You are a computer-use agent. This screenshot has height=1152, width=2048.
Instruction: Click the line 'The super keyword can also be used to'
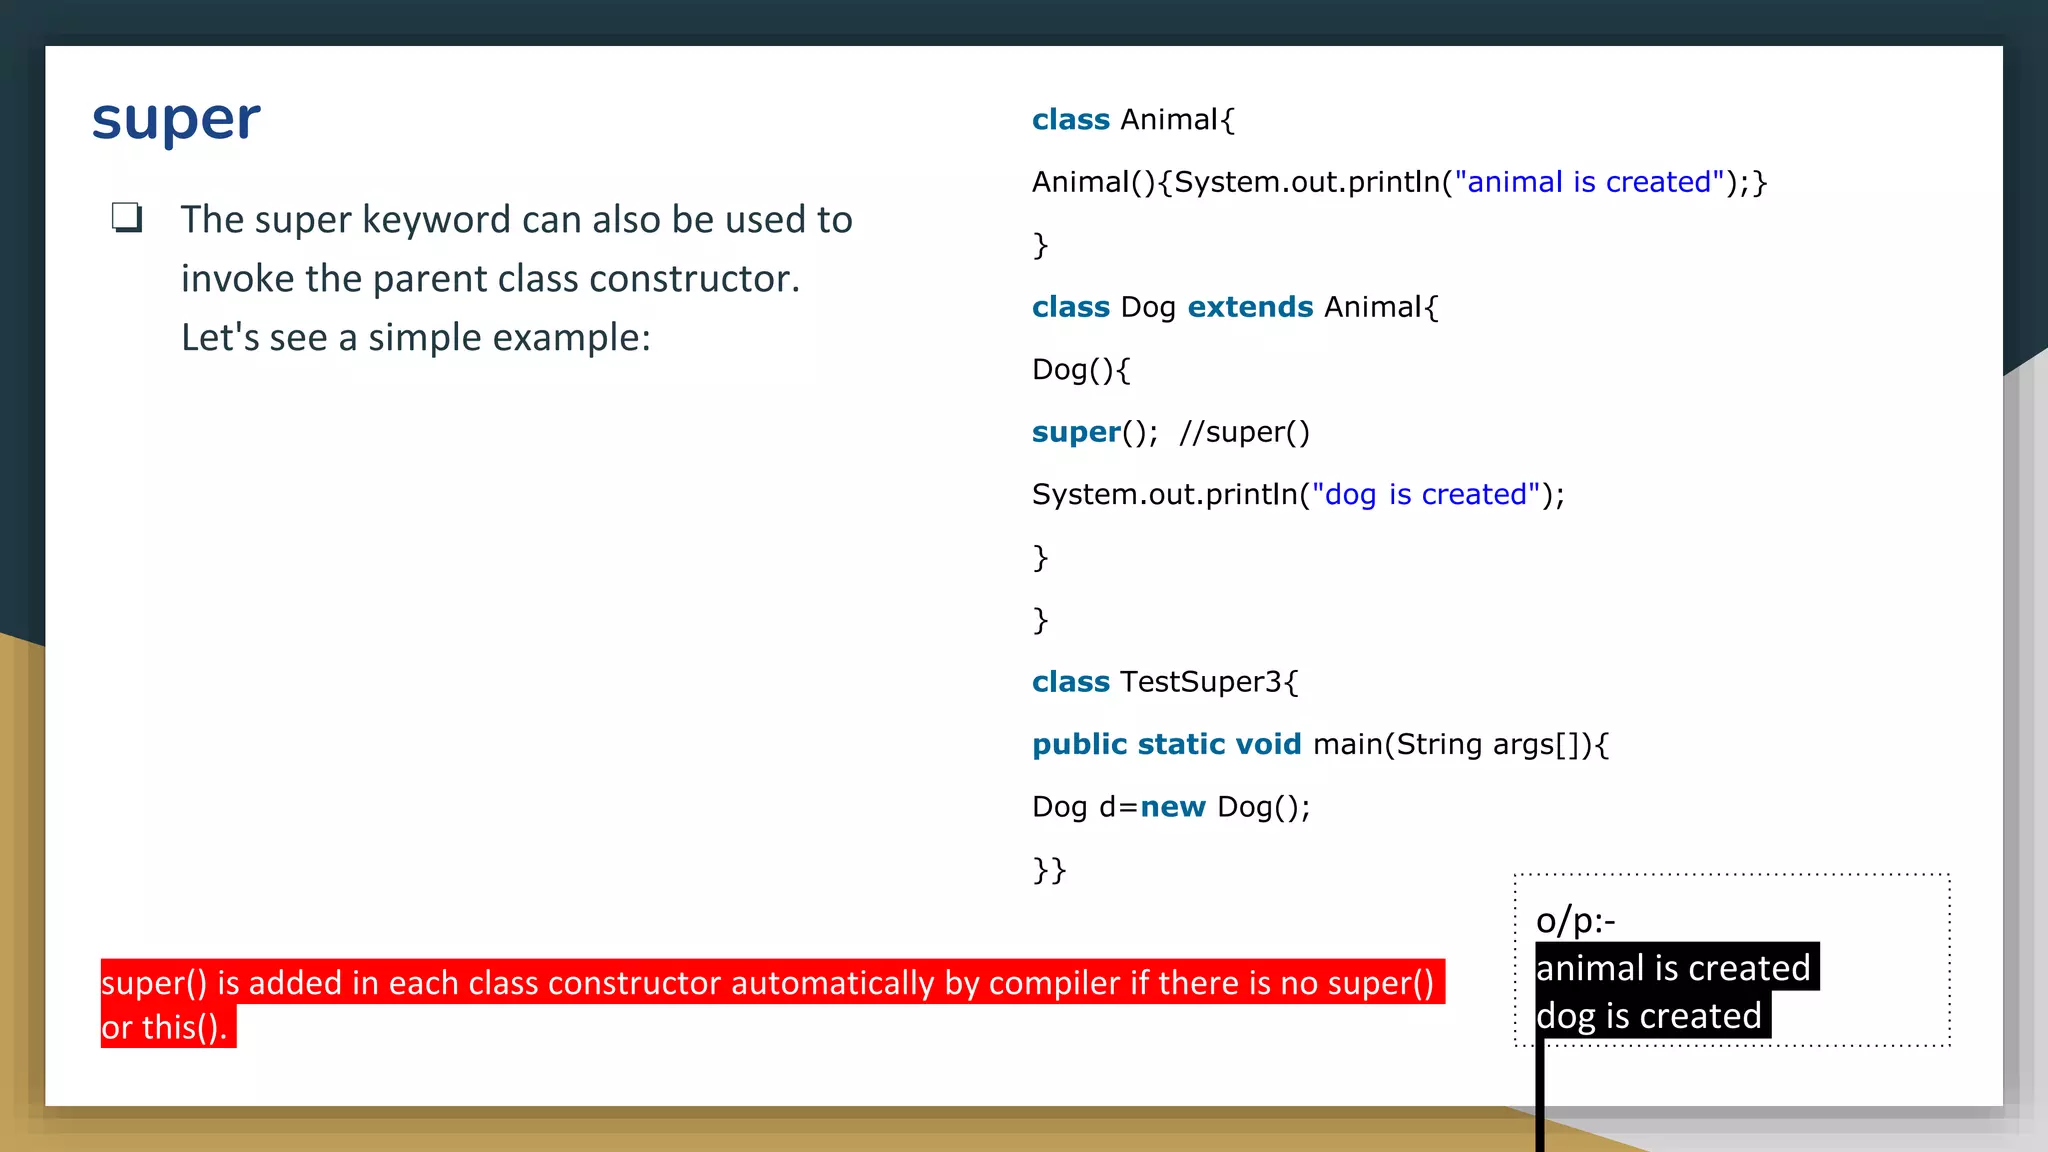(516, 219)
